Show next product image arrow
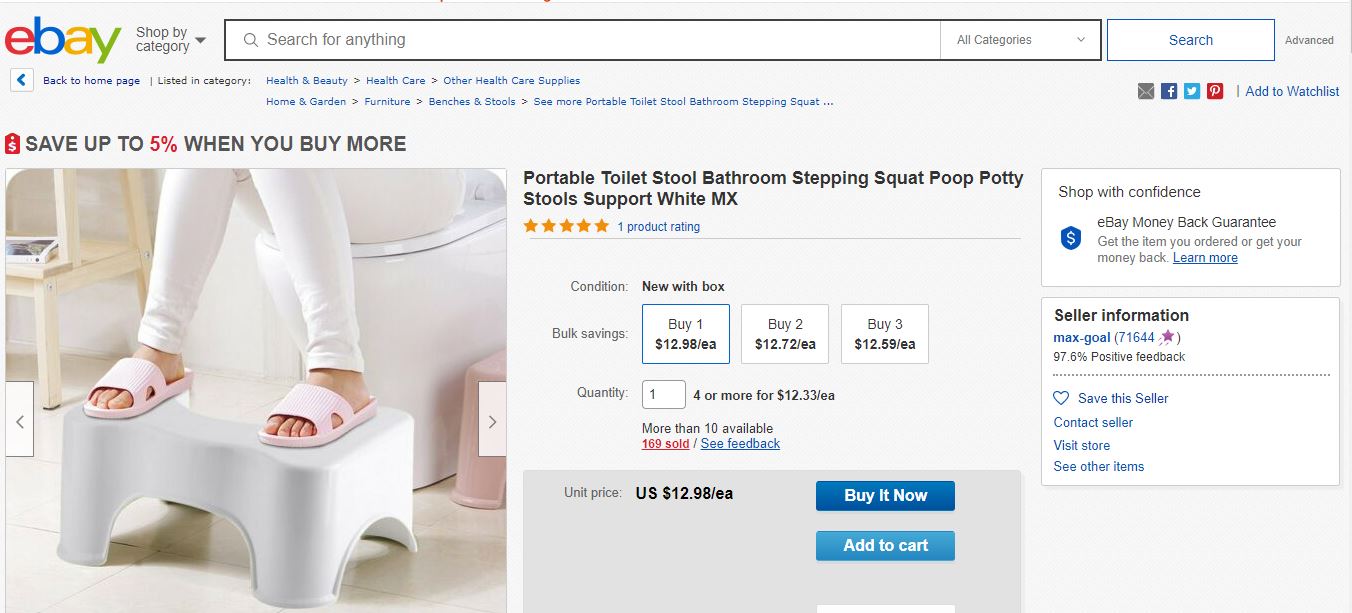Viewport: 1352px width, 613px height. (492, 421)
